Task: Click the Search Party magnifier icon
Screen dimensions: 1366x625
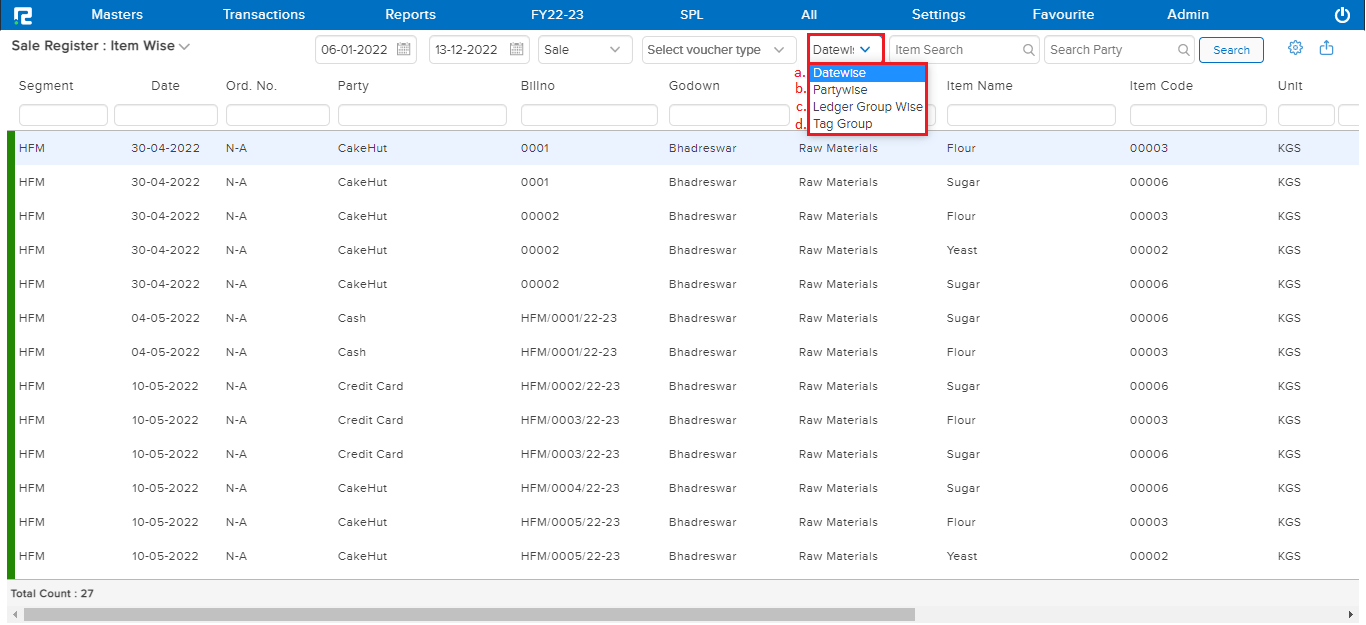Action: click(x=1184, y=50)
